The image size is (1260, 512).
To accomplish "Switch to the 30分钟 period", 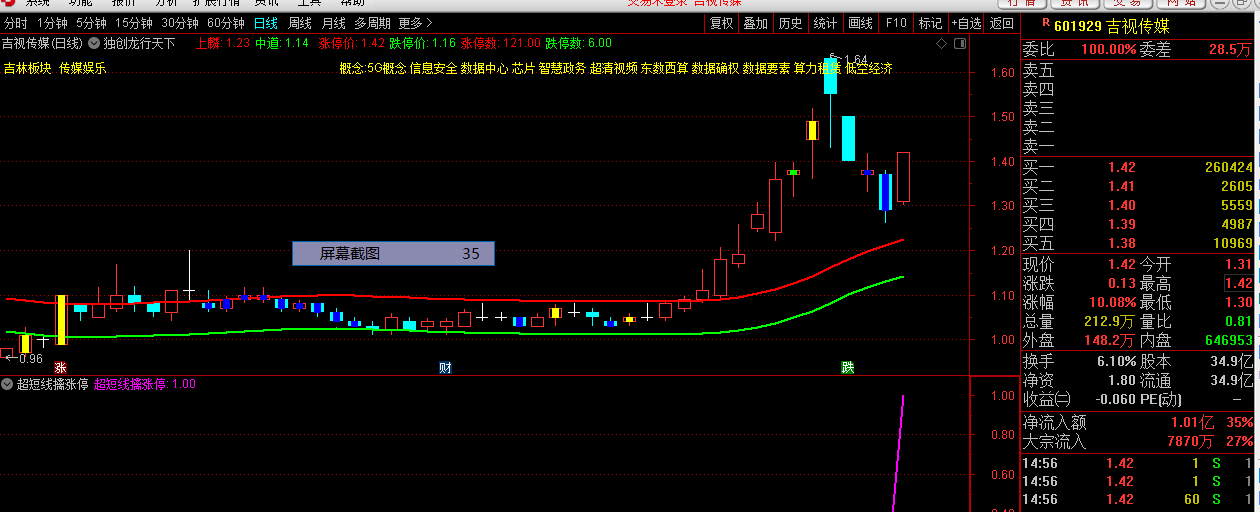I will click(x=180, y=23).
